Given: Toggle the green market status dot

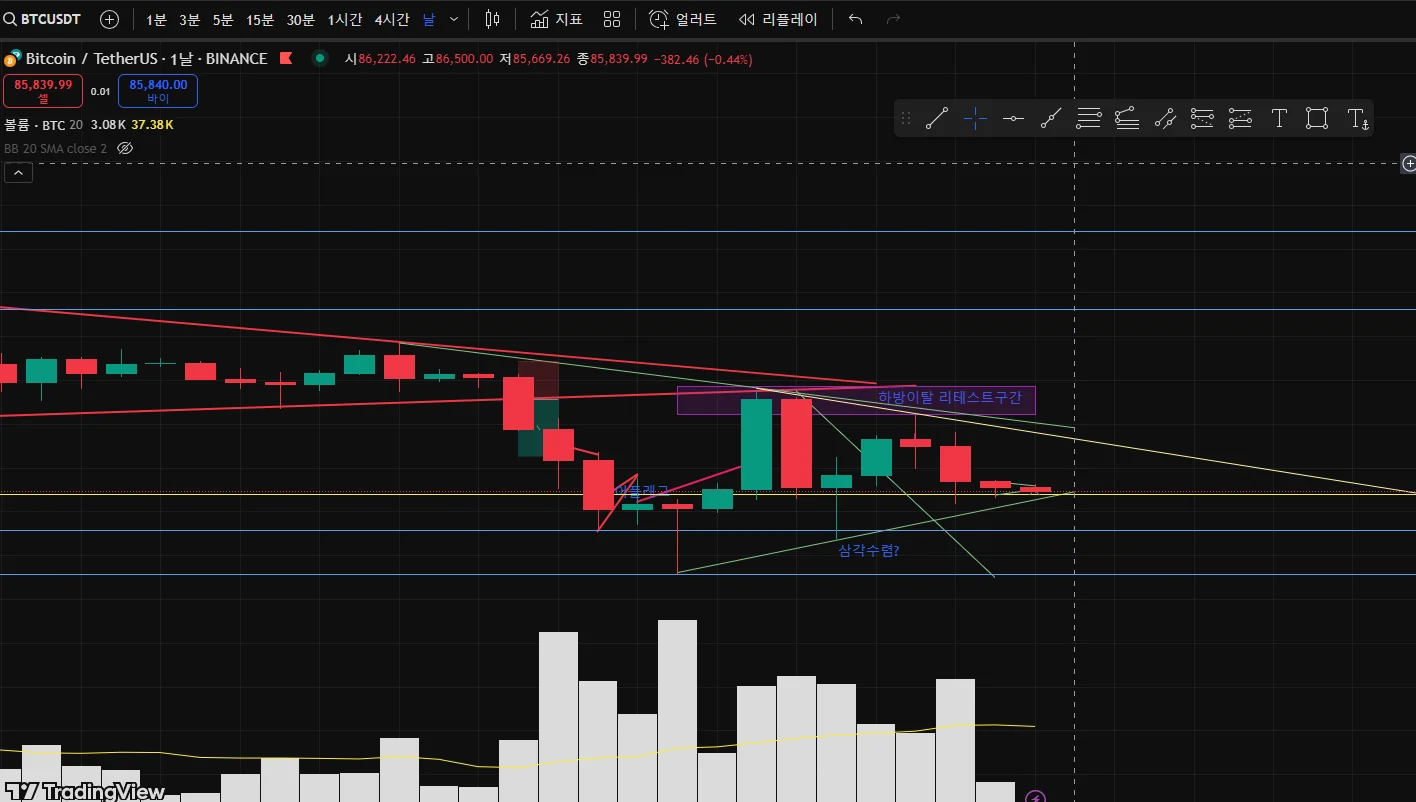Looking at the screenshot, I should pos(320,59).
